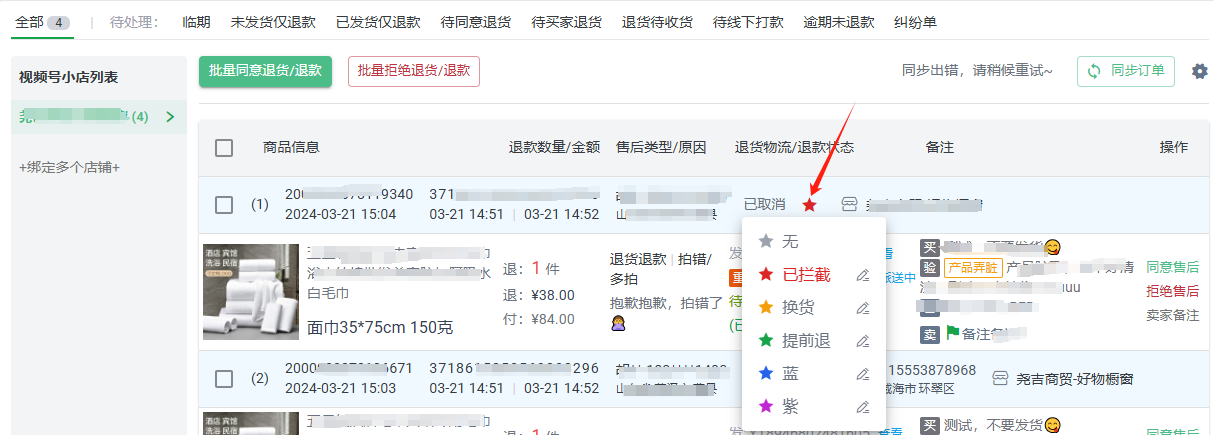This screenshot has width=1214, height=435.
Task: Click the green flag seller note icon
Action: tap(952, 333)
